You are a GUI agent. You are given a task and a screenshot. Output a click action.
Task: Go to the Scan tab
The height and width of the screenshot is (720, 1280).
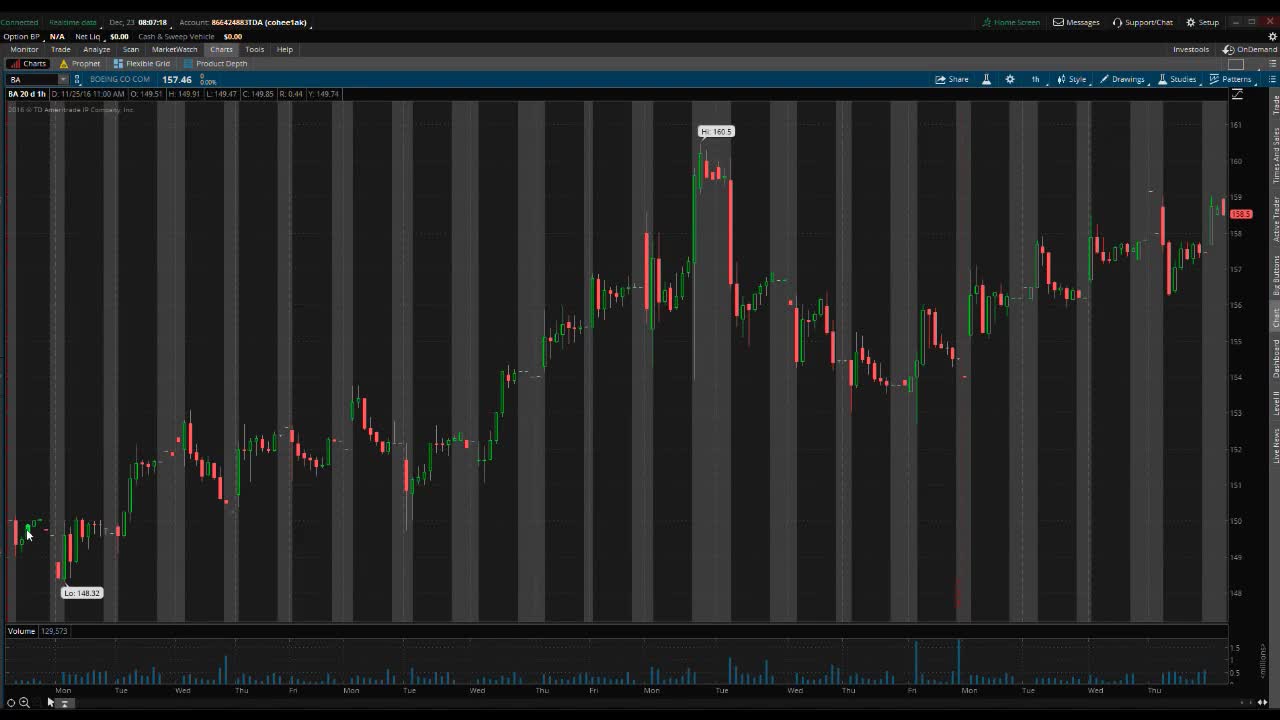click(x=131, y=49)
